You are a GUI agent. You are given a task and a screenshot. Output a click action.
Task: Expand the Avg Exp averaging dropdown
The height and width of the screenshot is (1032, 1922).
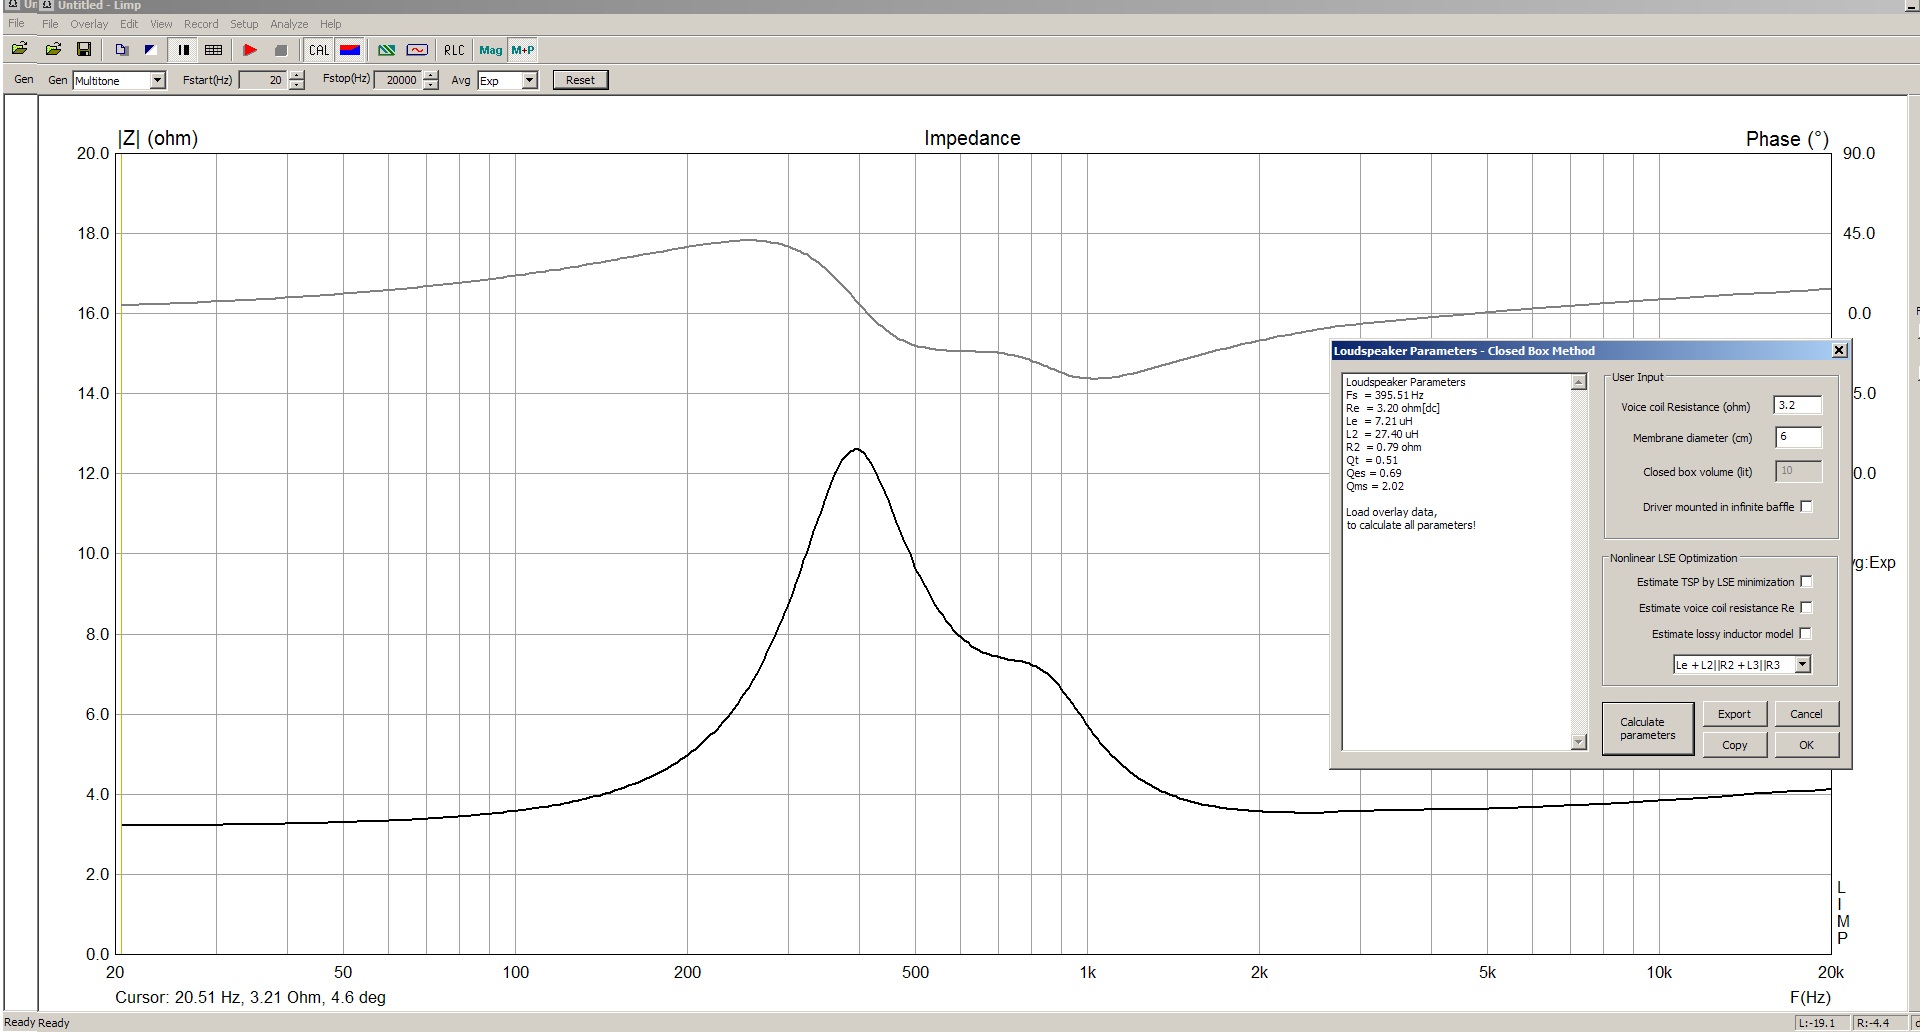[530, 81]
